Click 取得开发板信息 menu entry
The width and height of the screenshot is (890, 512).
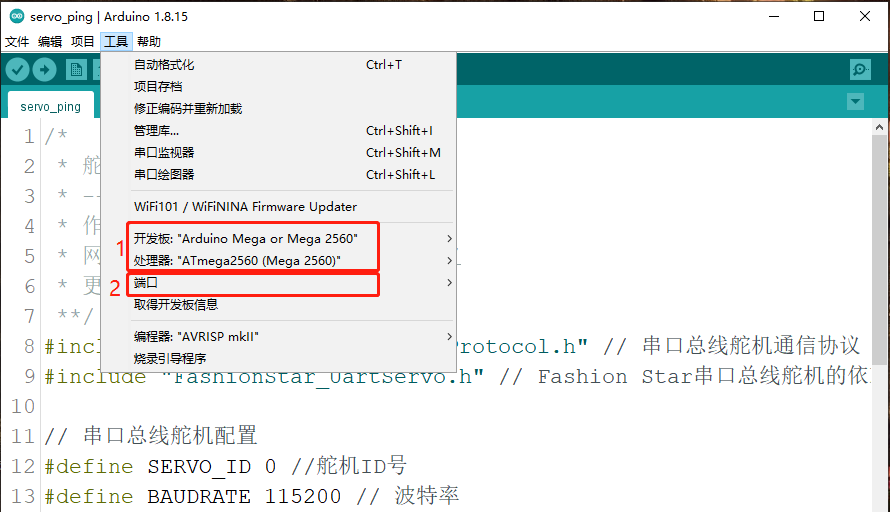point(176,305)
